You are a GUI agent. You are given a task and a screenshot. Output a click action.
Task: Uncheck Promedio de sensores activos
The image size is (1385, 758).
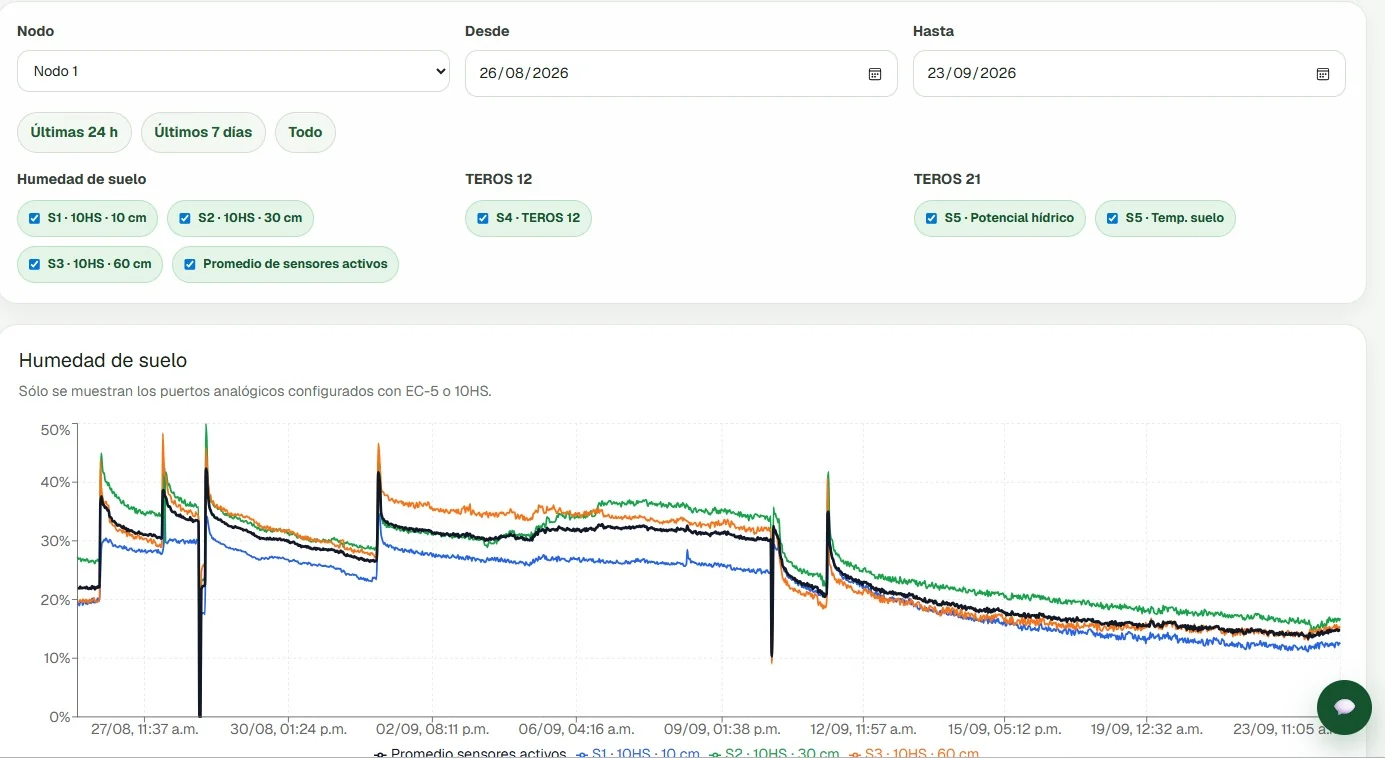tap(190, 264)
